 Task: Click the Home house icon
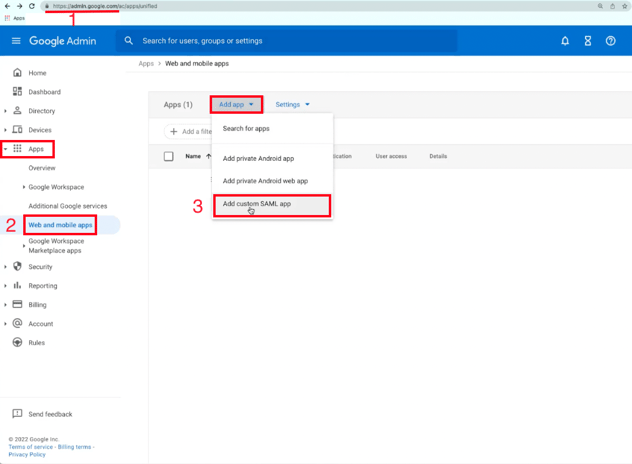point(17,73)
